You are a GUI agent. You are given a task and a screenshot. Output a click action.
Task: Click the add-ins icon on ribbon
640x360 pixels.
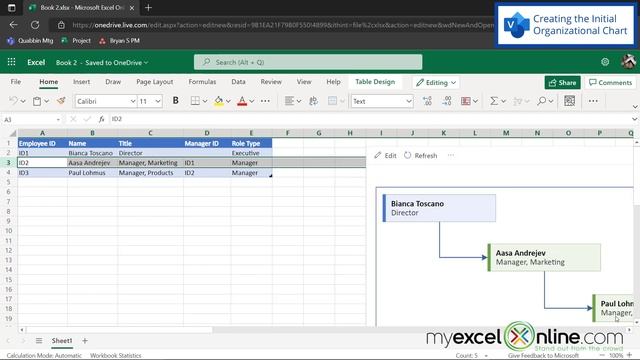click(x=569, y=101)
